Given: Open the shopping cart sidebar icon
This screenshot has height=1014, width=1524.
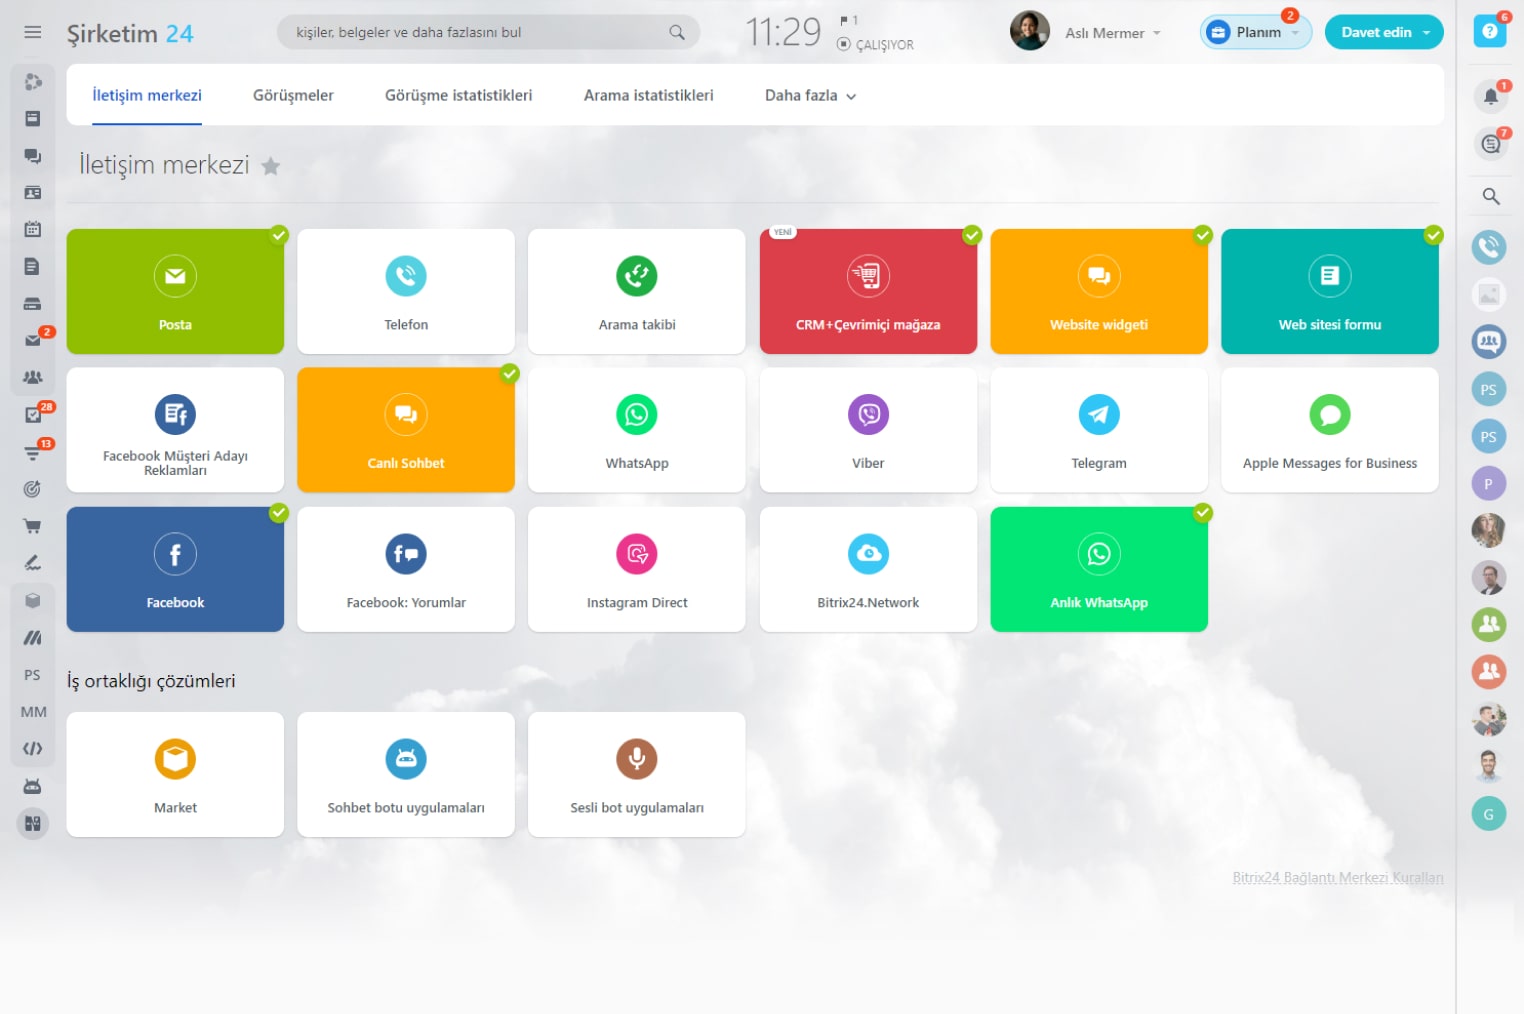Looking at the screenshot, I should 32,526.
